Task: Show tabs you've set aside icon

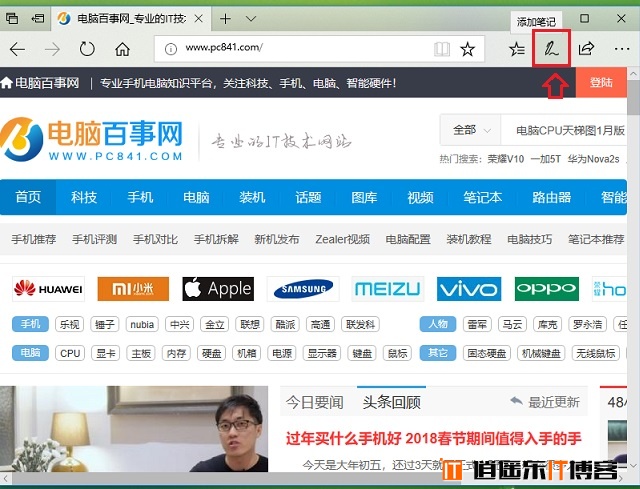Action: click(11, 19)
